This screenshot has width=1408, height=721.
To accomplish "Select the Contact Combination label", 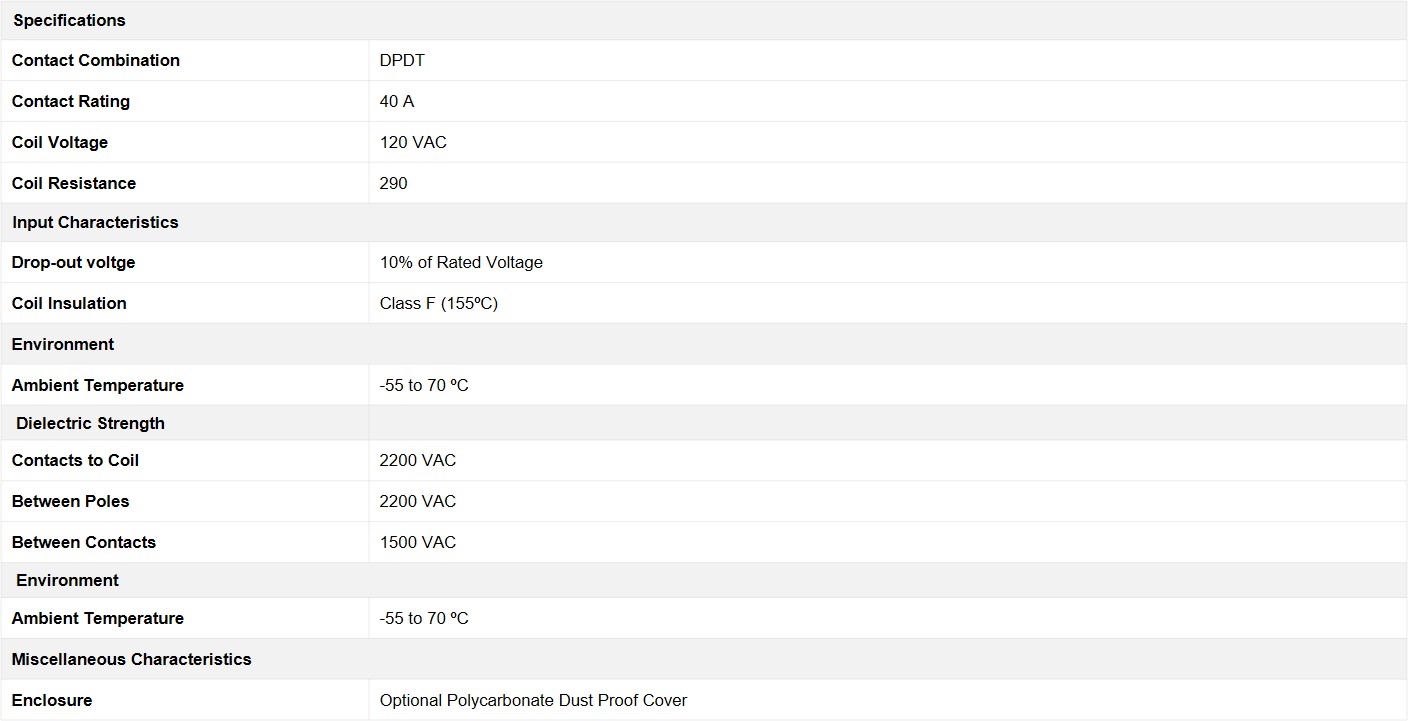I will (x=96, y=60).
